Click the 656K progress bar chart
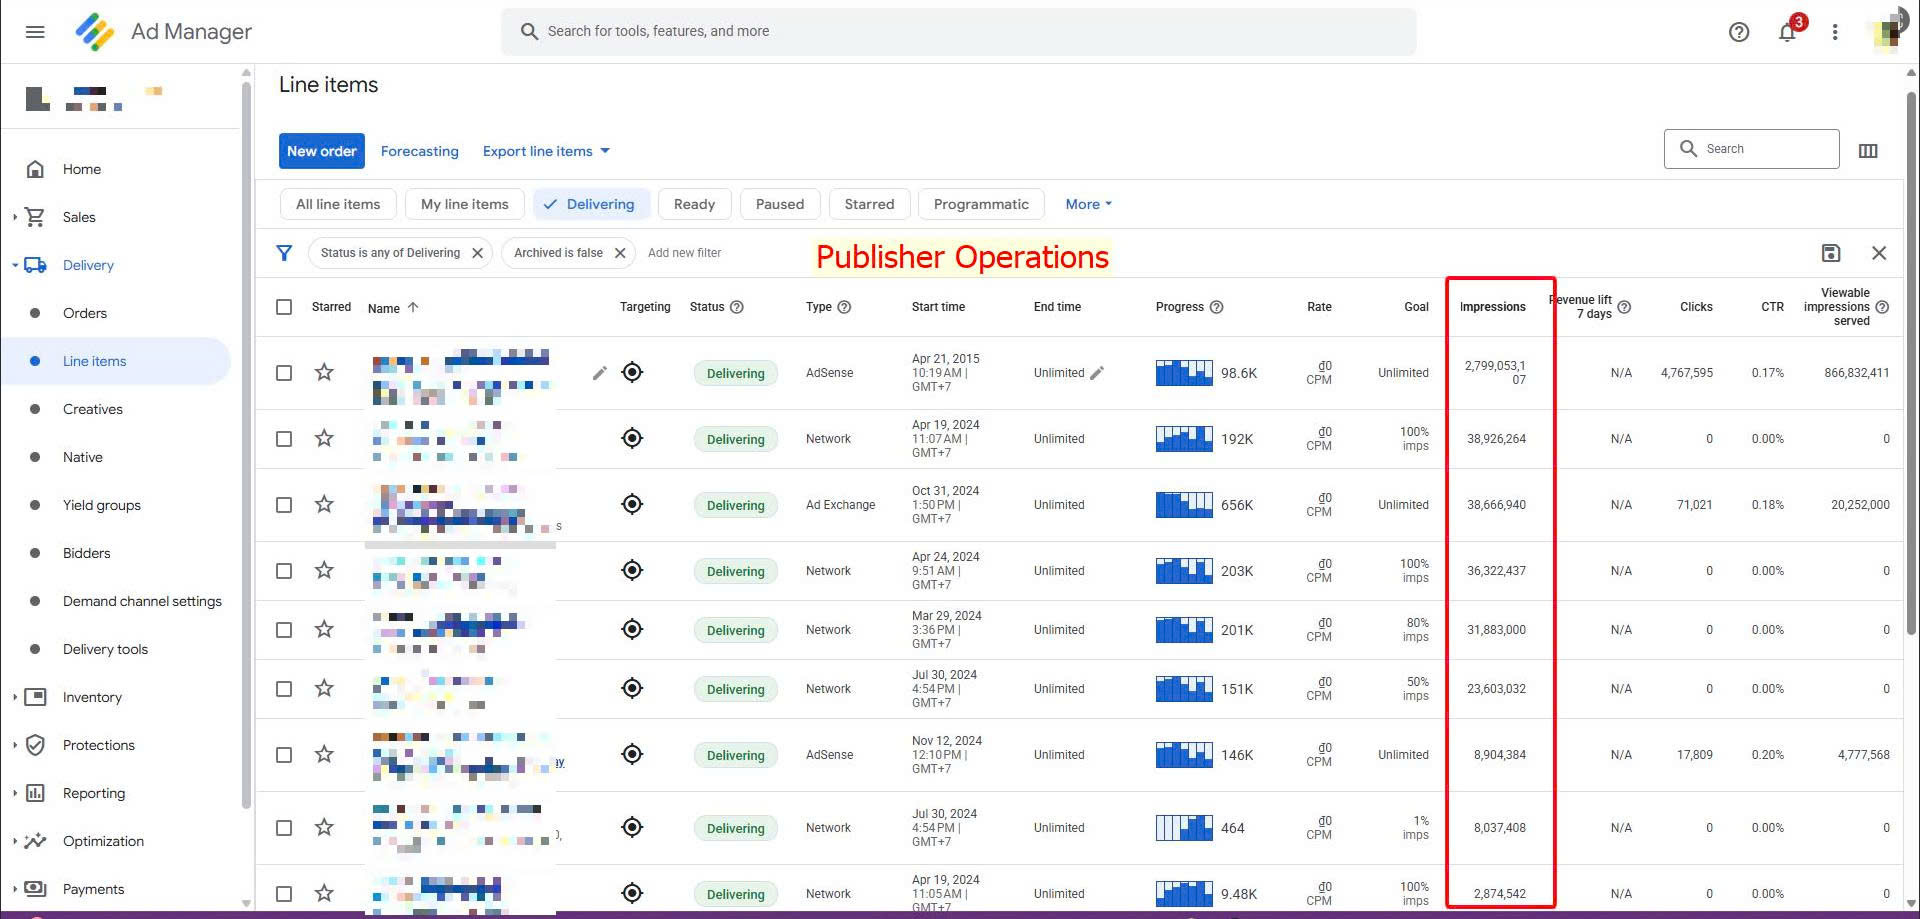Screen dimensions: 1920x919 click(x=1184, y=505)
